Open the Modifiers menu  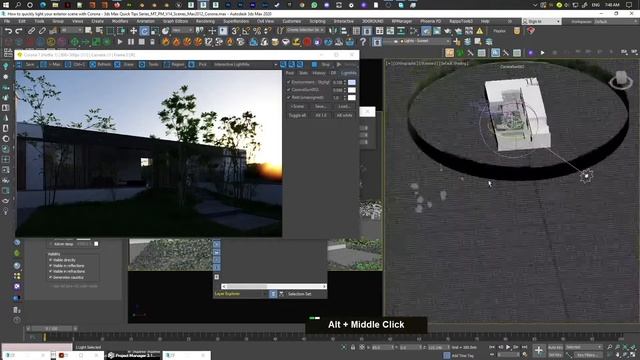pos(120,21)
